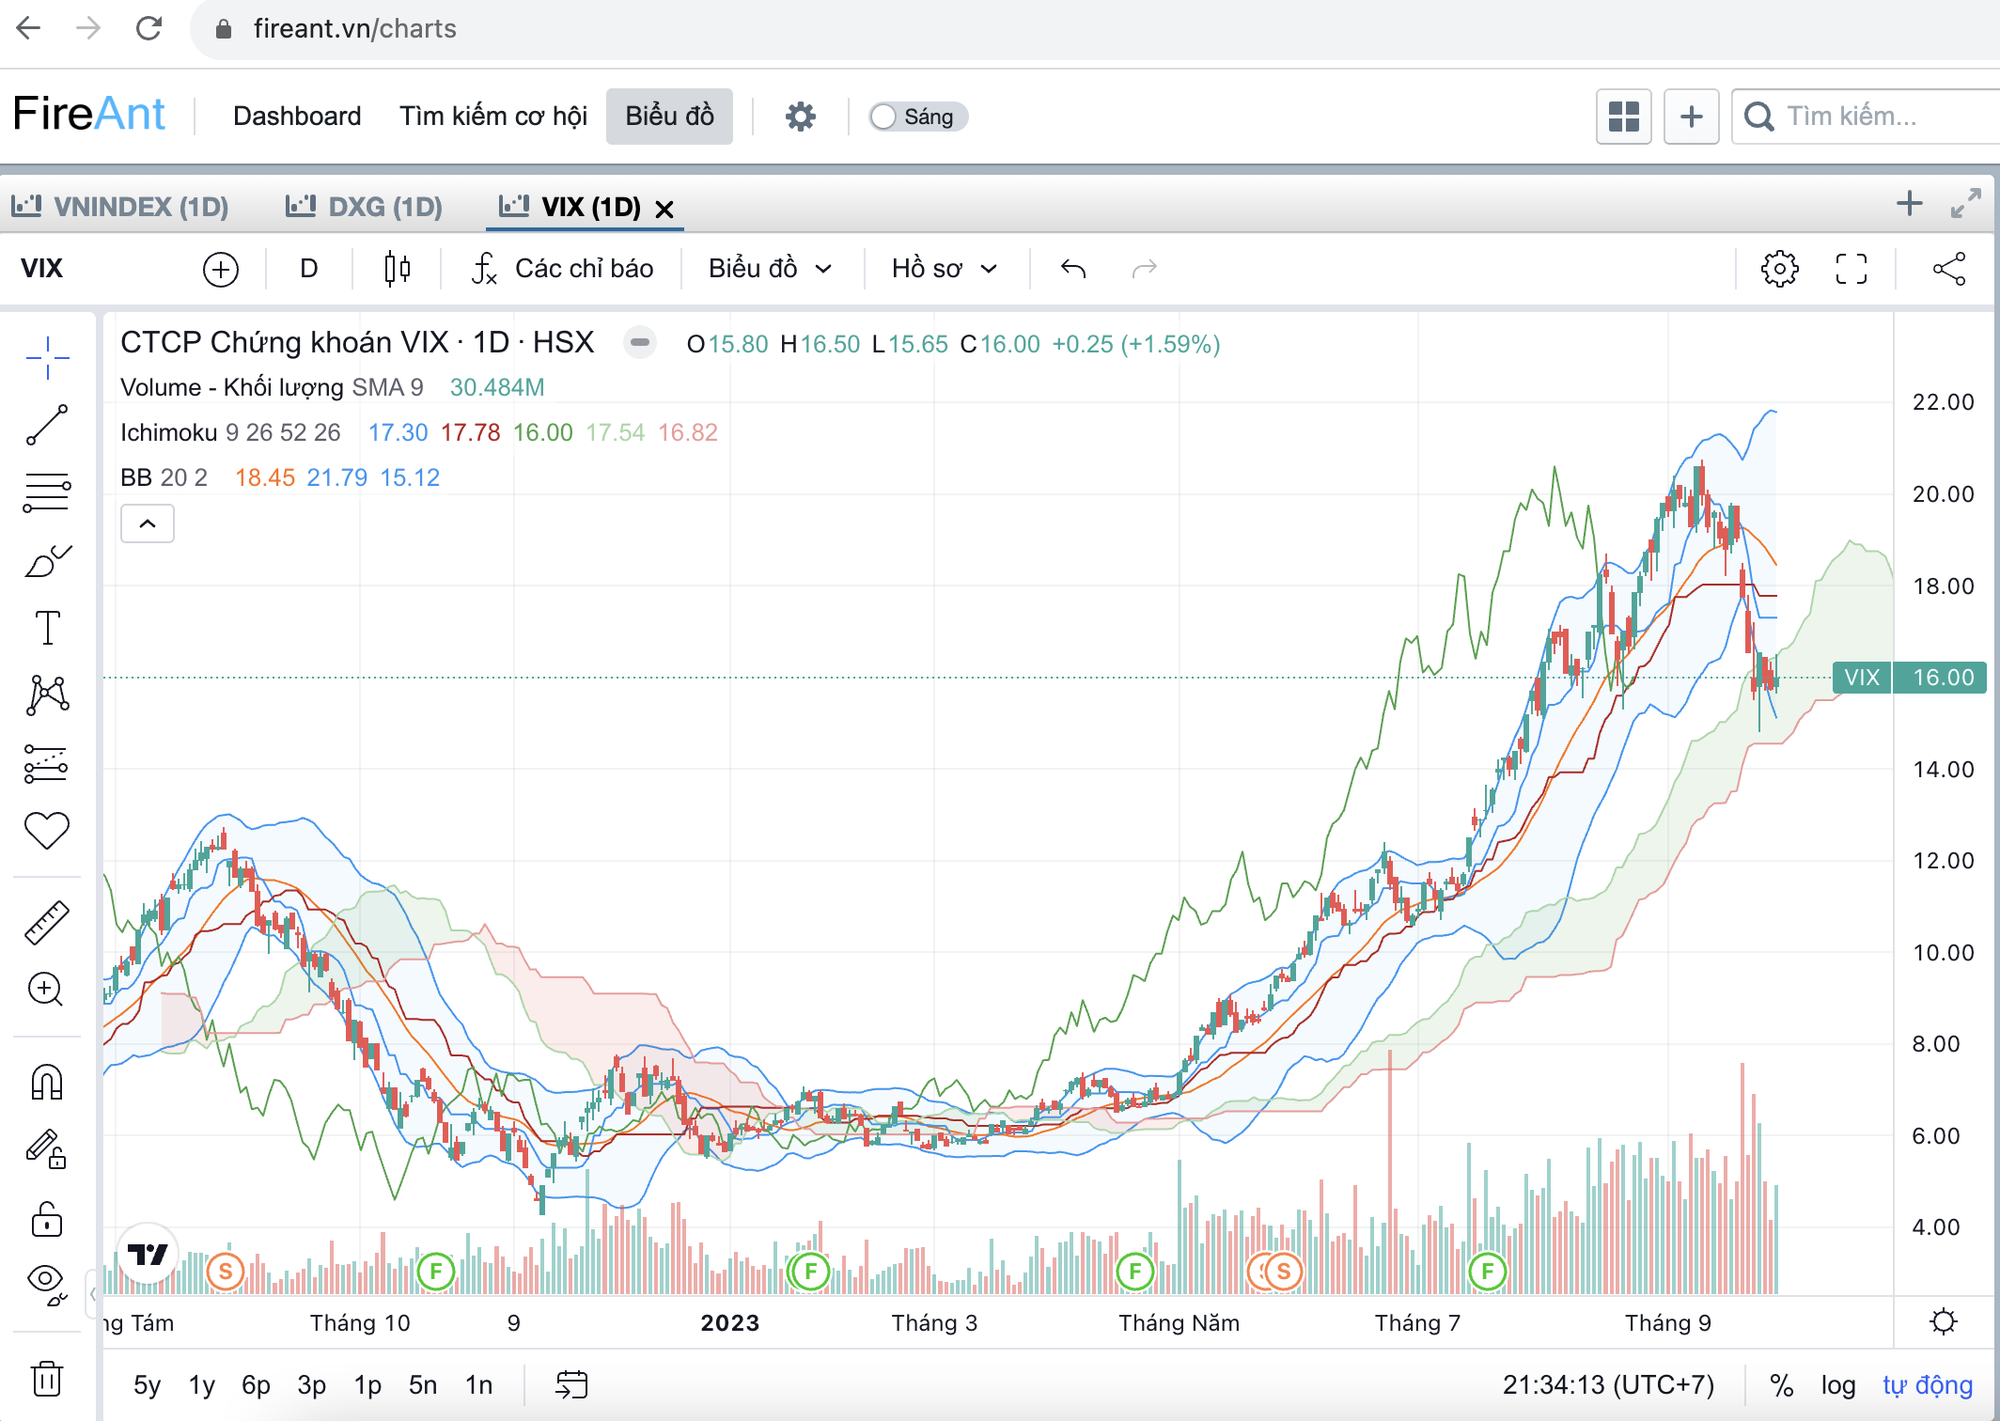Viewport: 2000px width, 1421px height.
Task: Open the D timeframe interval selector
Action: point(309,269)
